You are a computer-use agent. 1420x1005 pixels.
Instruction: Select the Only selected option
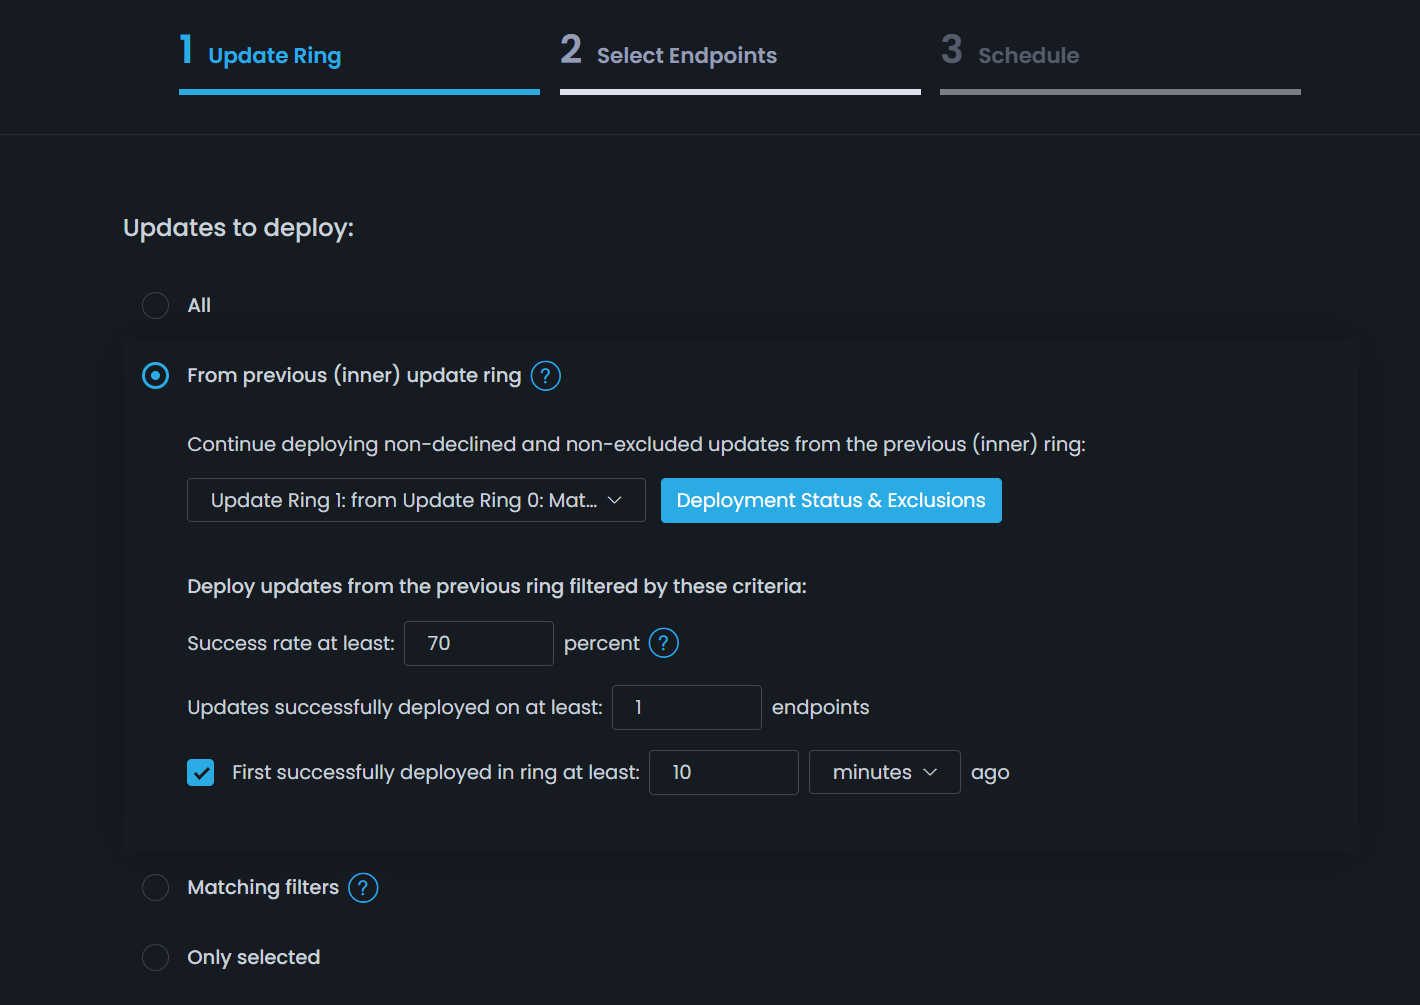coord(155,957)
